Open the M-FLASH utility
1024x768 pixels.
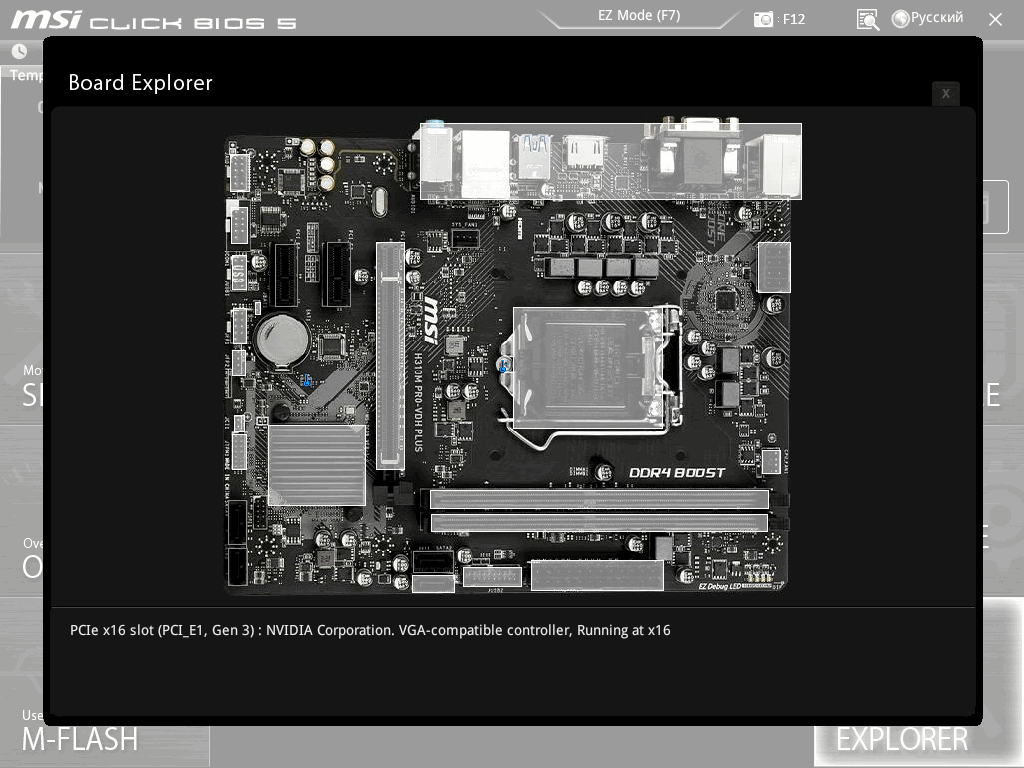click(x=80, y=739)
